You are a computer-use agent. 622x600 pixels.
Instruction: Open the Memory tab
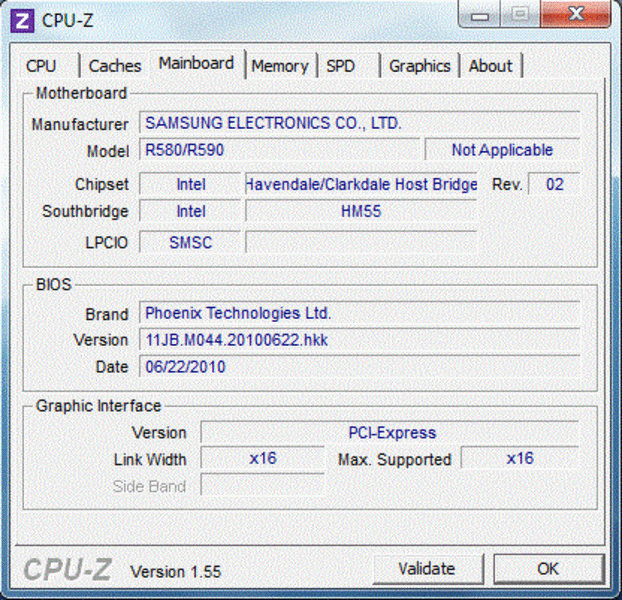point(279,66)
